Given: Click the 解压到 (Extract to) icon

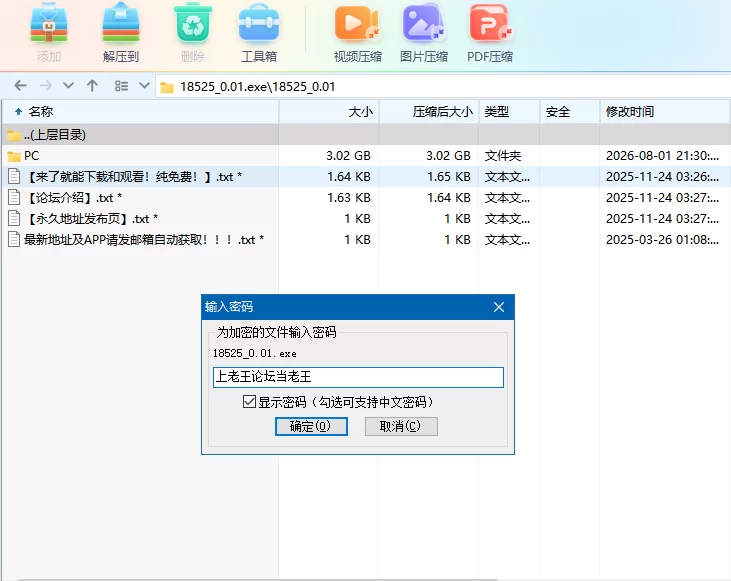Looking at the screenshot, I should coord(121,23).
